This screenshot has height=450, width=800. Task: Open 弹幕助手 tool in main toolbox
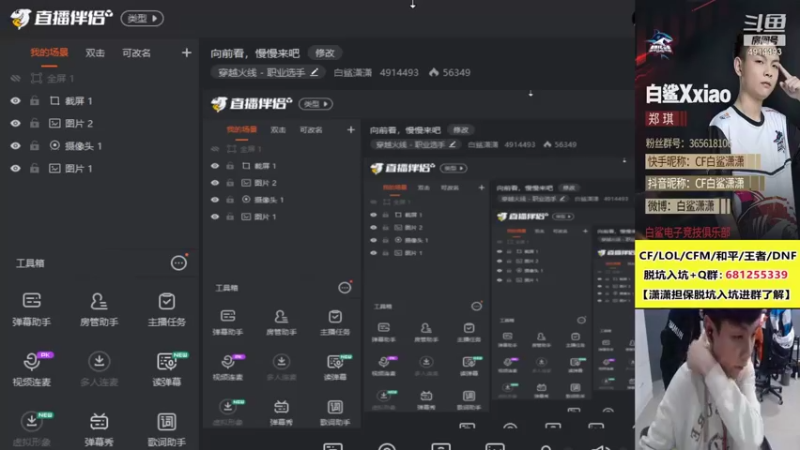pyautogui.click(x=32, y=309)
